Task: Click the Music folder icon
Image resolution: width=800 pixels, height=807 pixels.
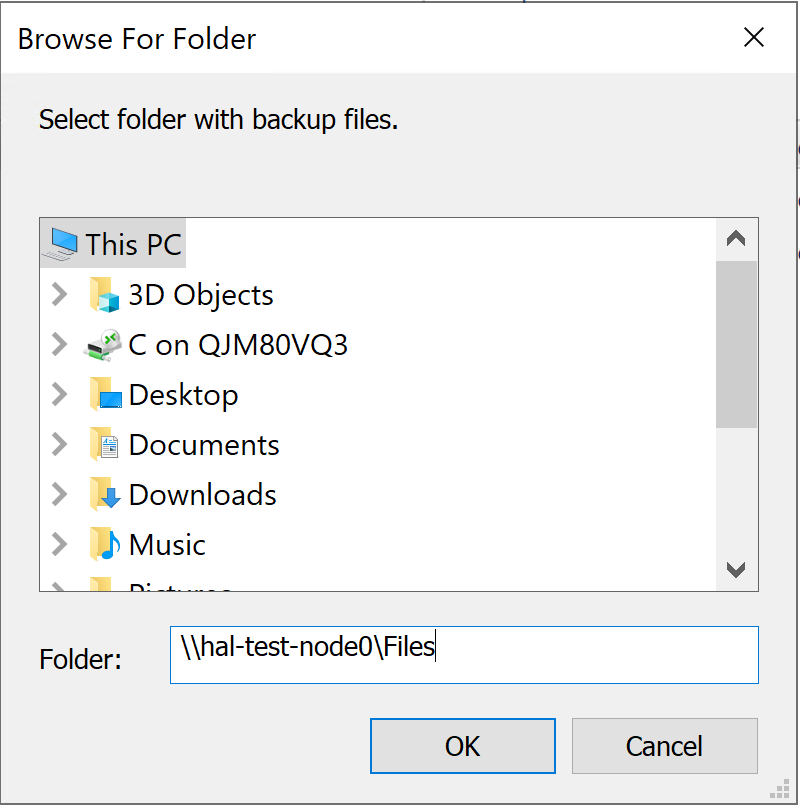Action: [x=106, y=545]
